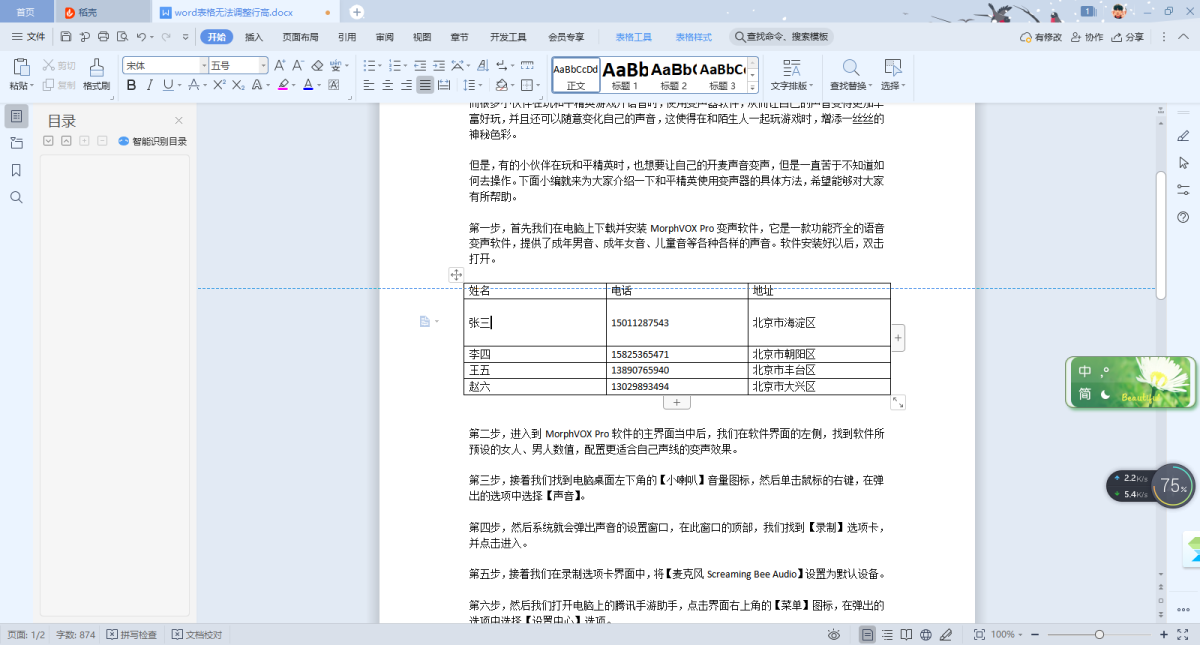Click the table move handle icon
Image resolution: width=1200 pixels, height=645 pixels.
(456, 274)
